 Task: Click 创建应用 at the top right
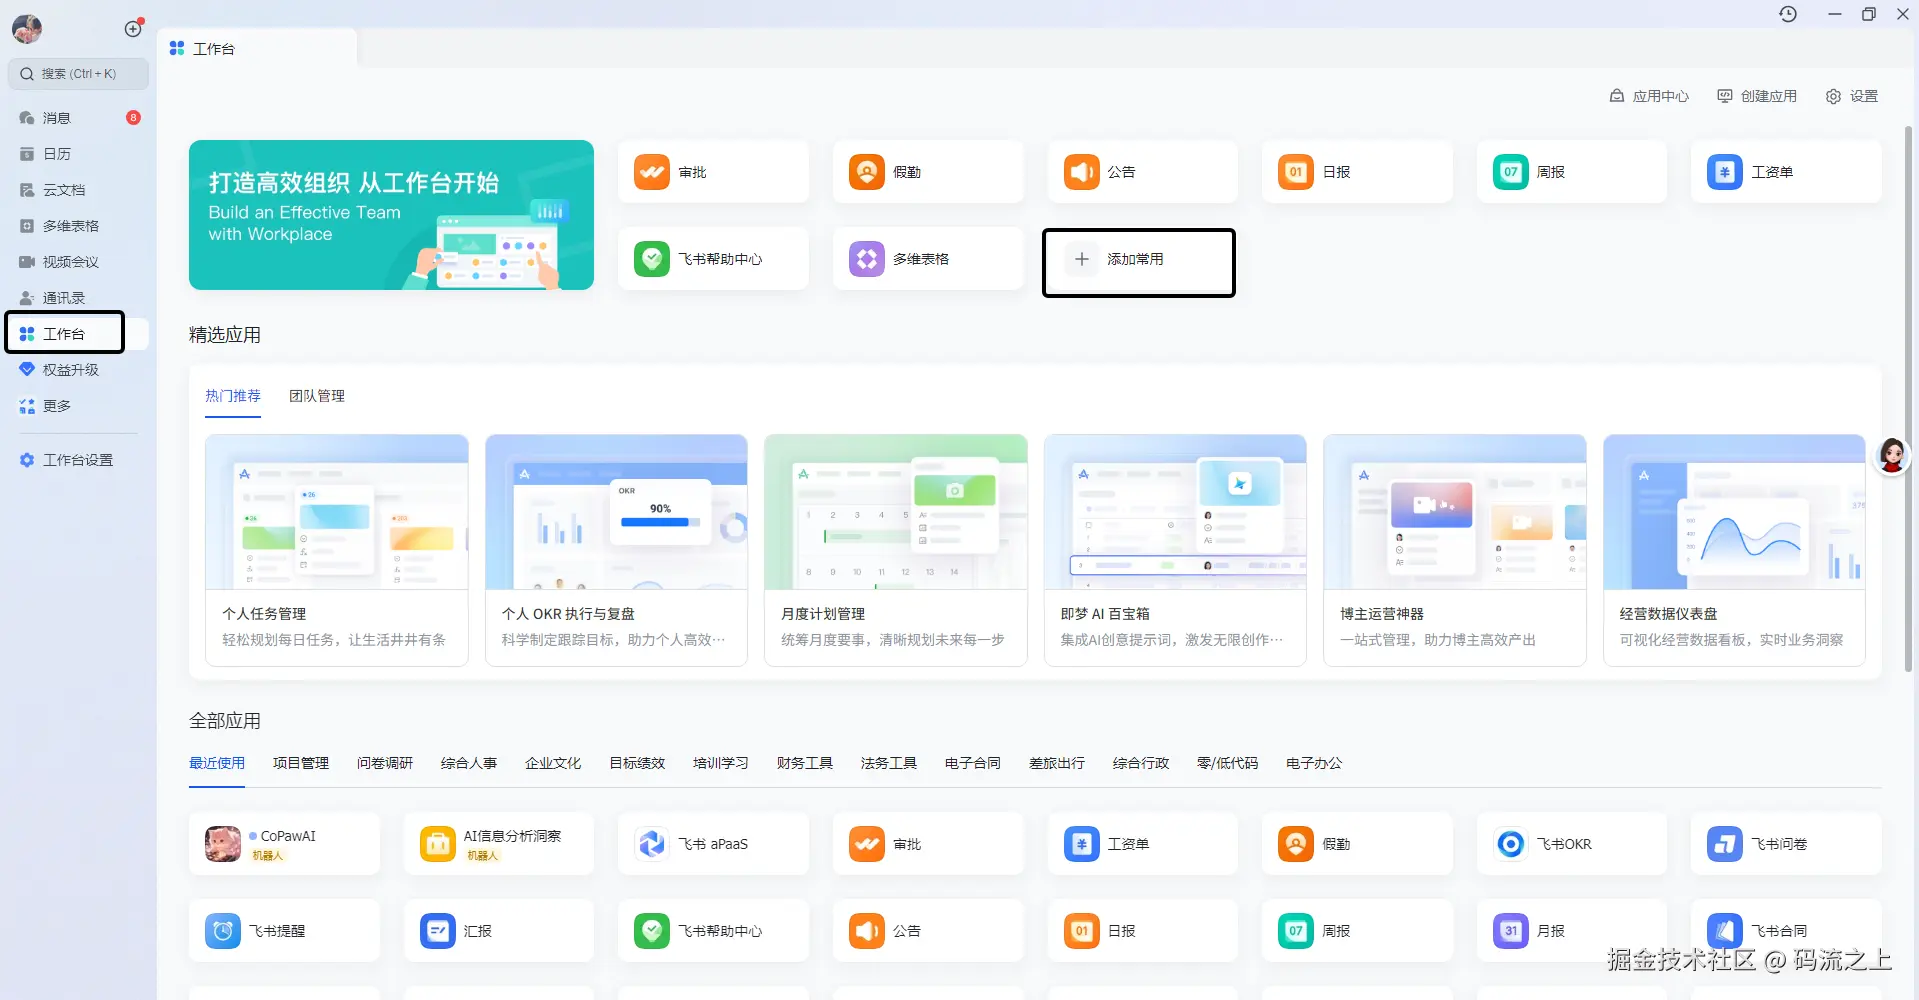point(1757,96)
